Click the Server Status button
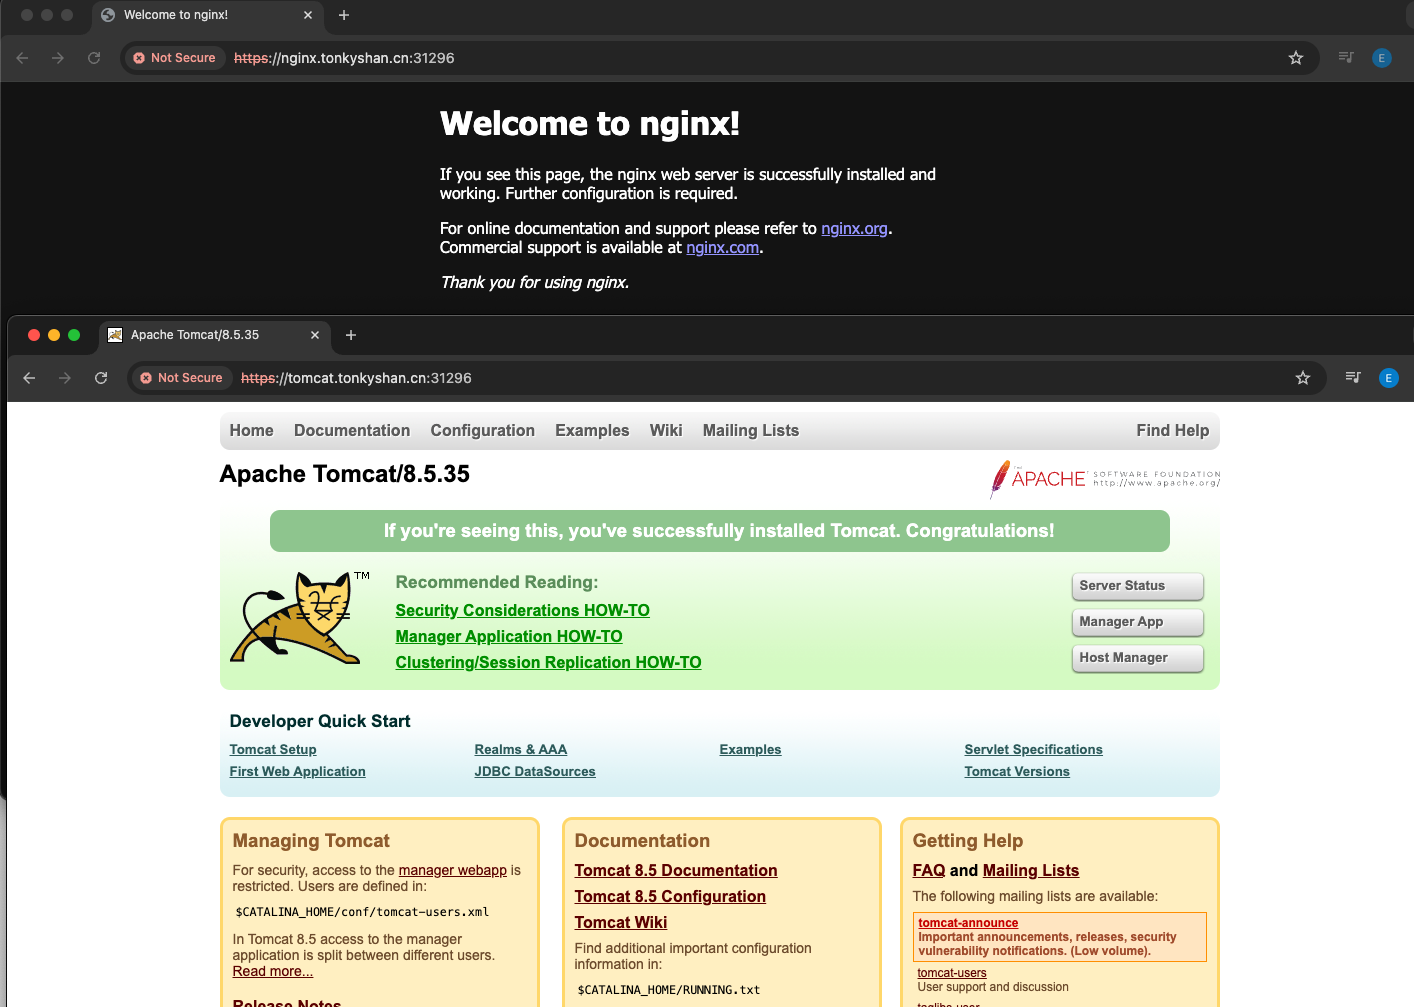 1137,586
